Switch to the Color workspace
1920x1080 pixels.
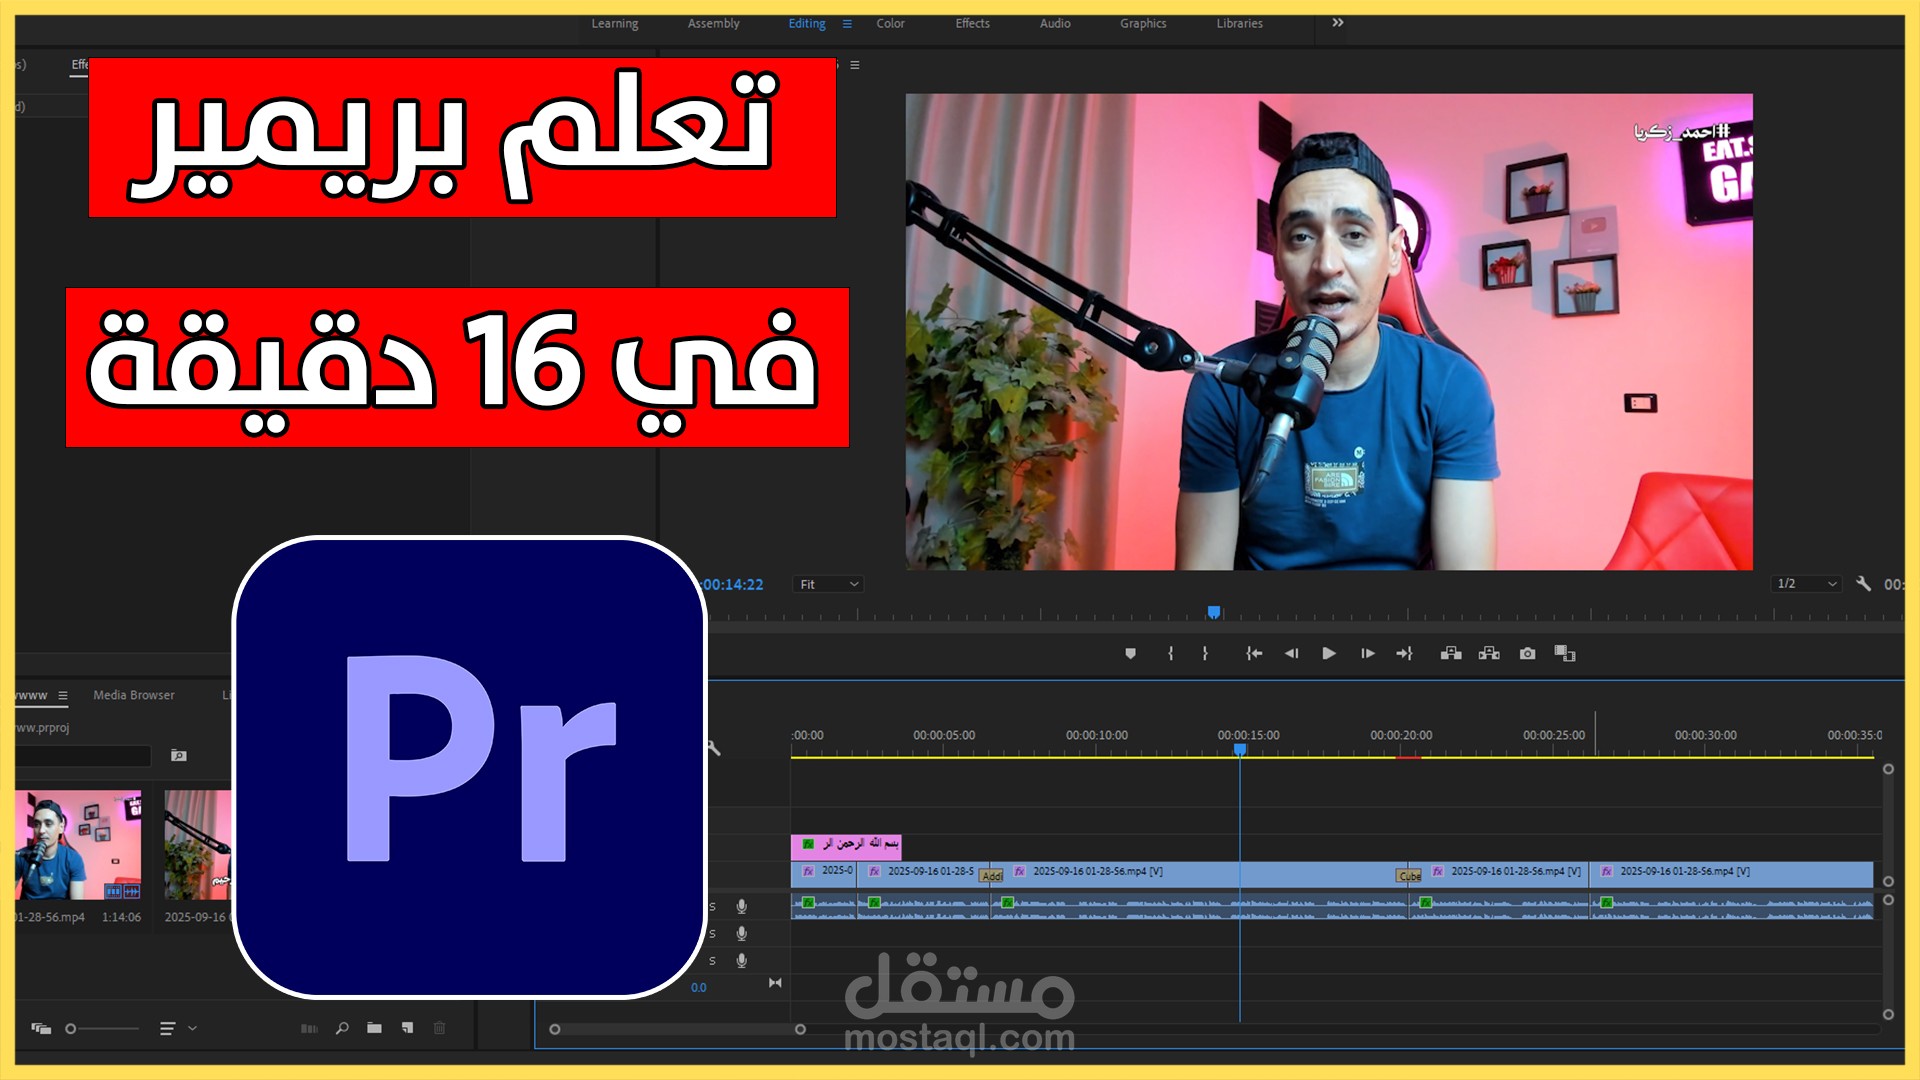coord(890,23)
